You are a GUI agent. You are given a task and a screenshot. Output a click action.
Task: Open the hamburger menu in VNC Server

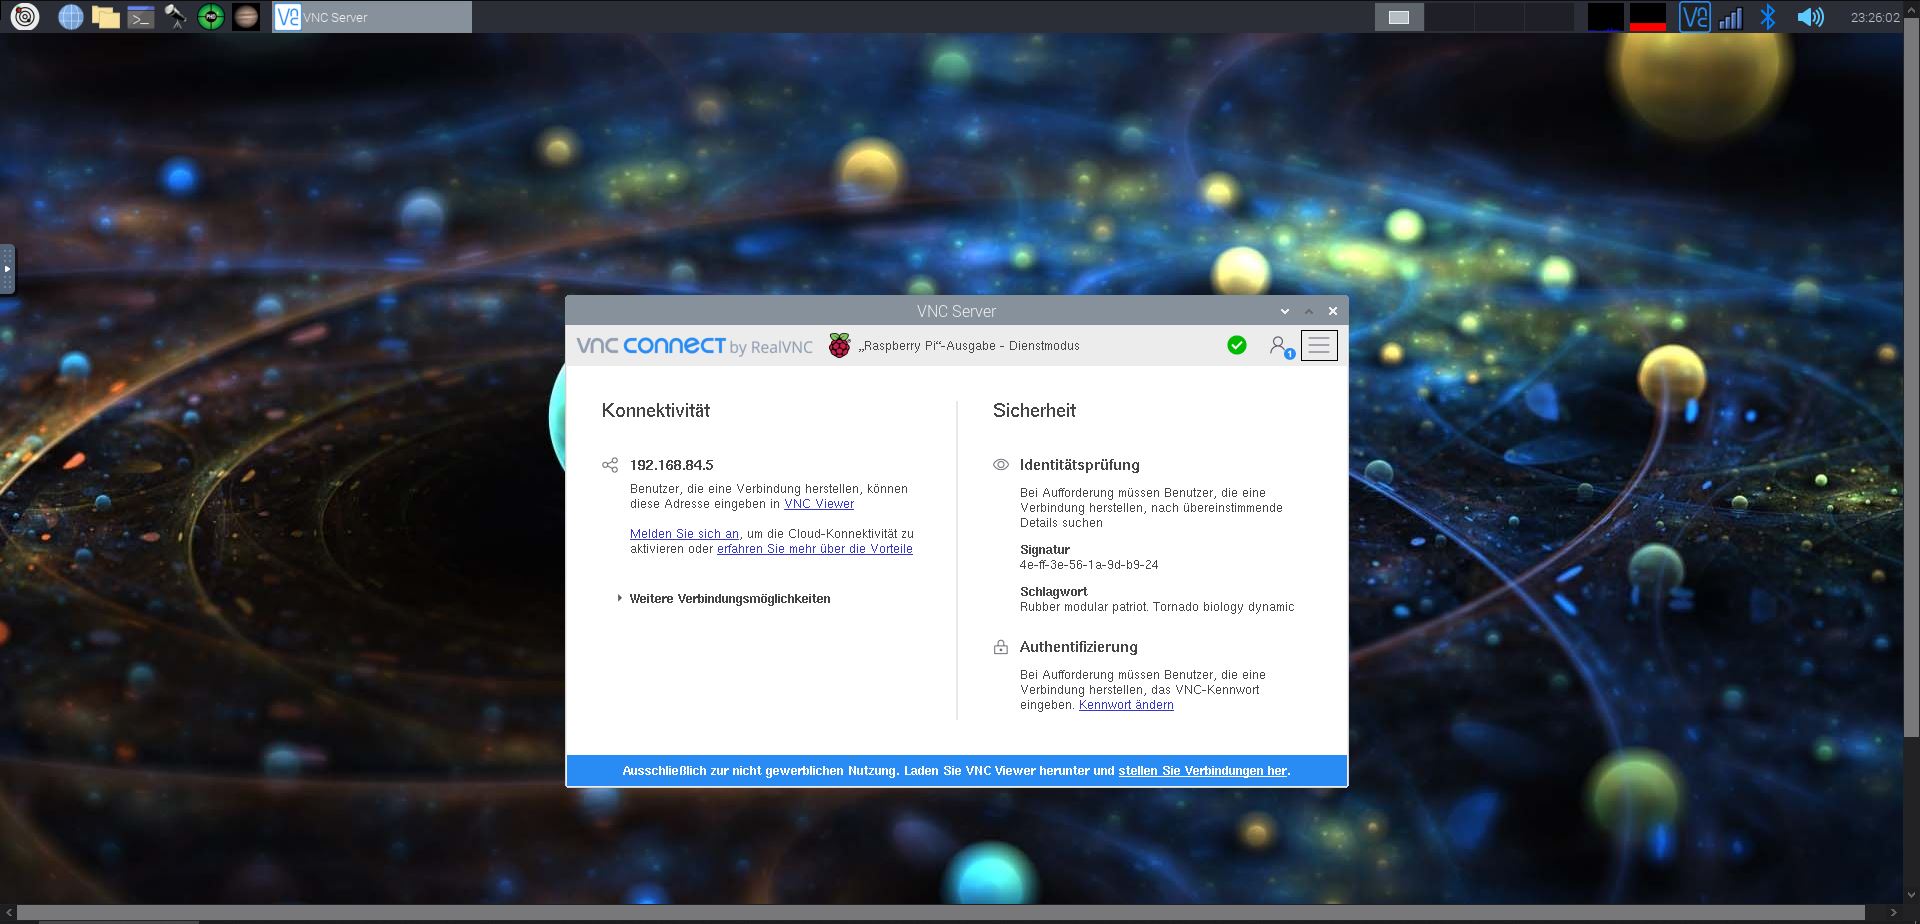tap(1319, 346)
